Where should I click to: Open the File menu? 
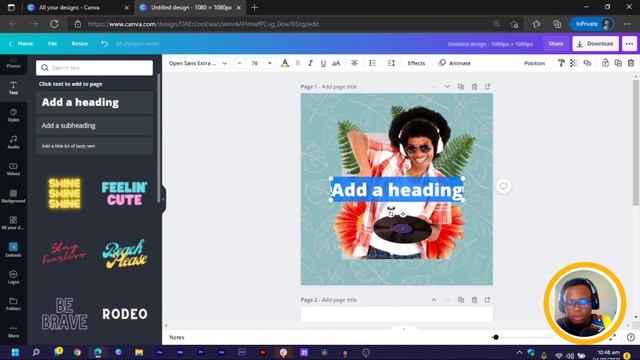click(x=52, y=44)
